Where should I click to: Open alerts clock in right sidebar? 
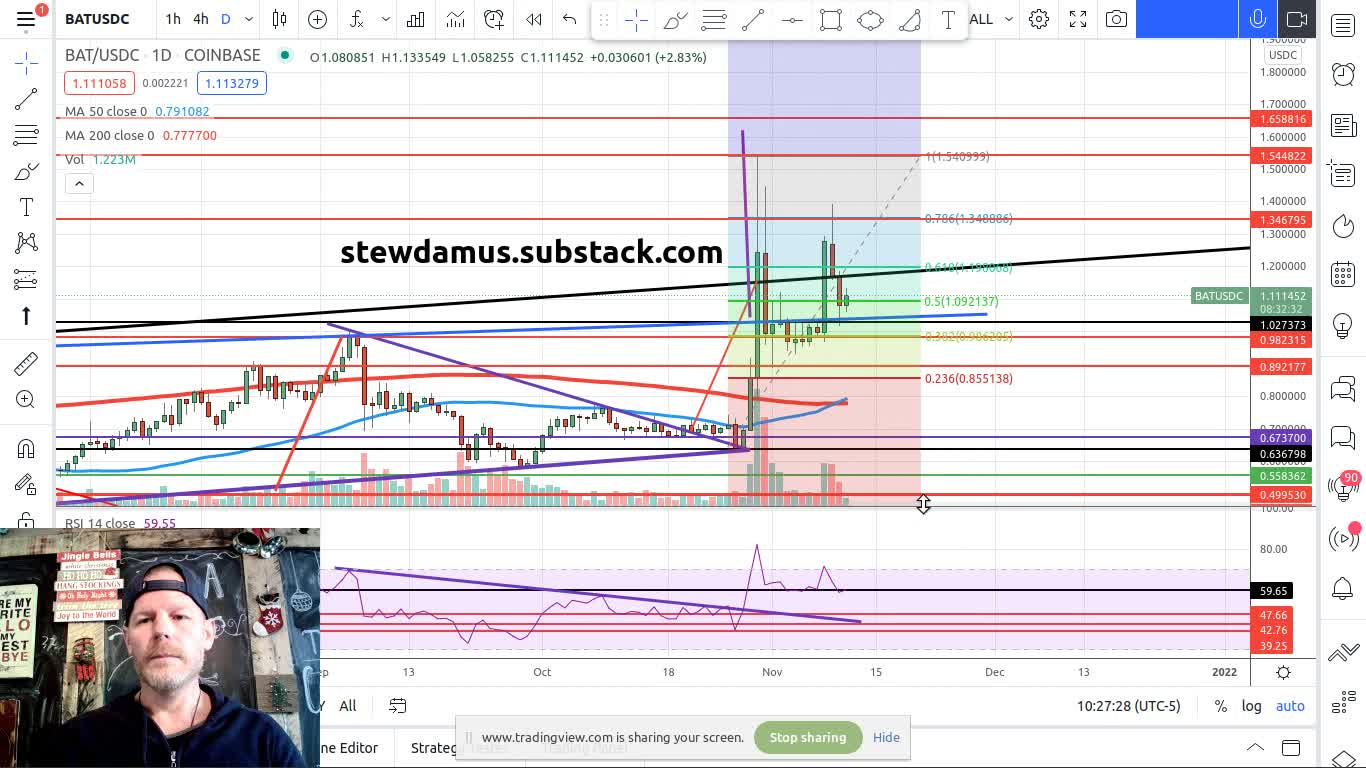(1343, 73)
